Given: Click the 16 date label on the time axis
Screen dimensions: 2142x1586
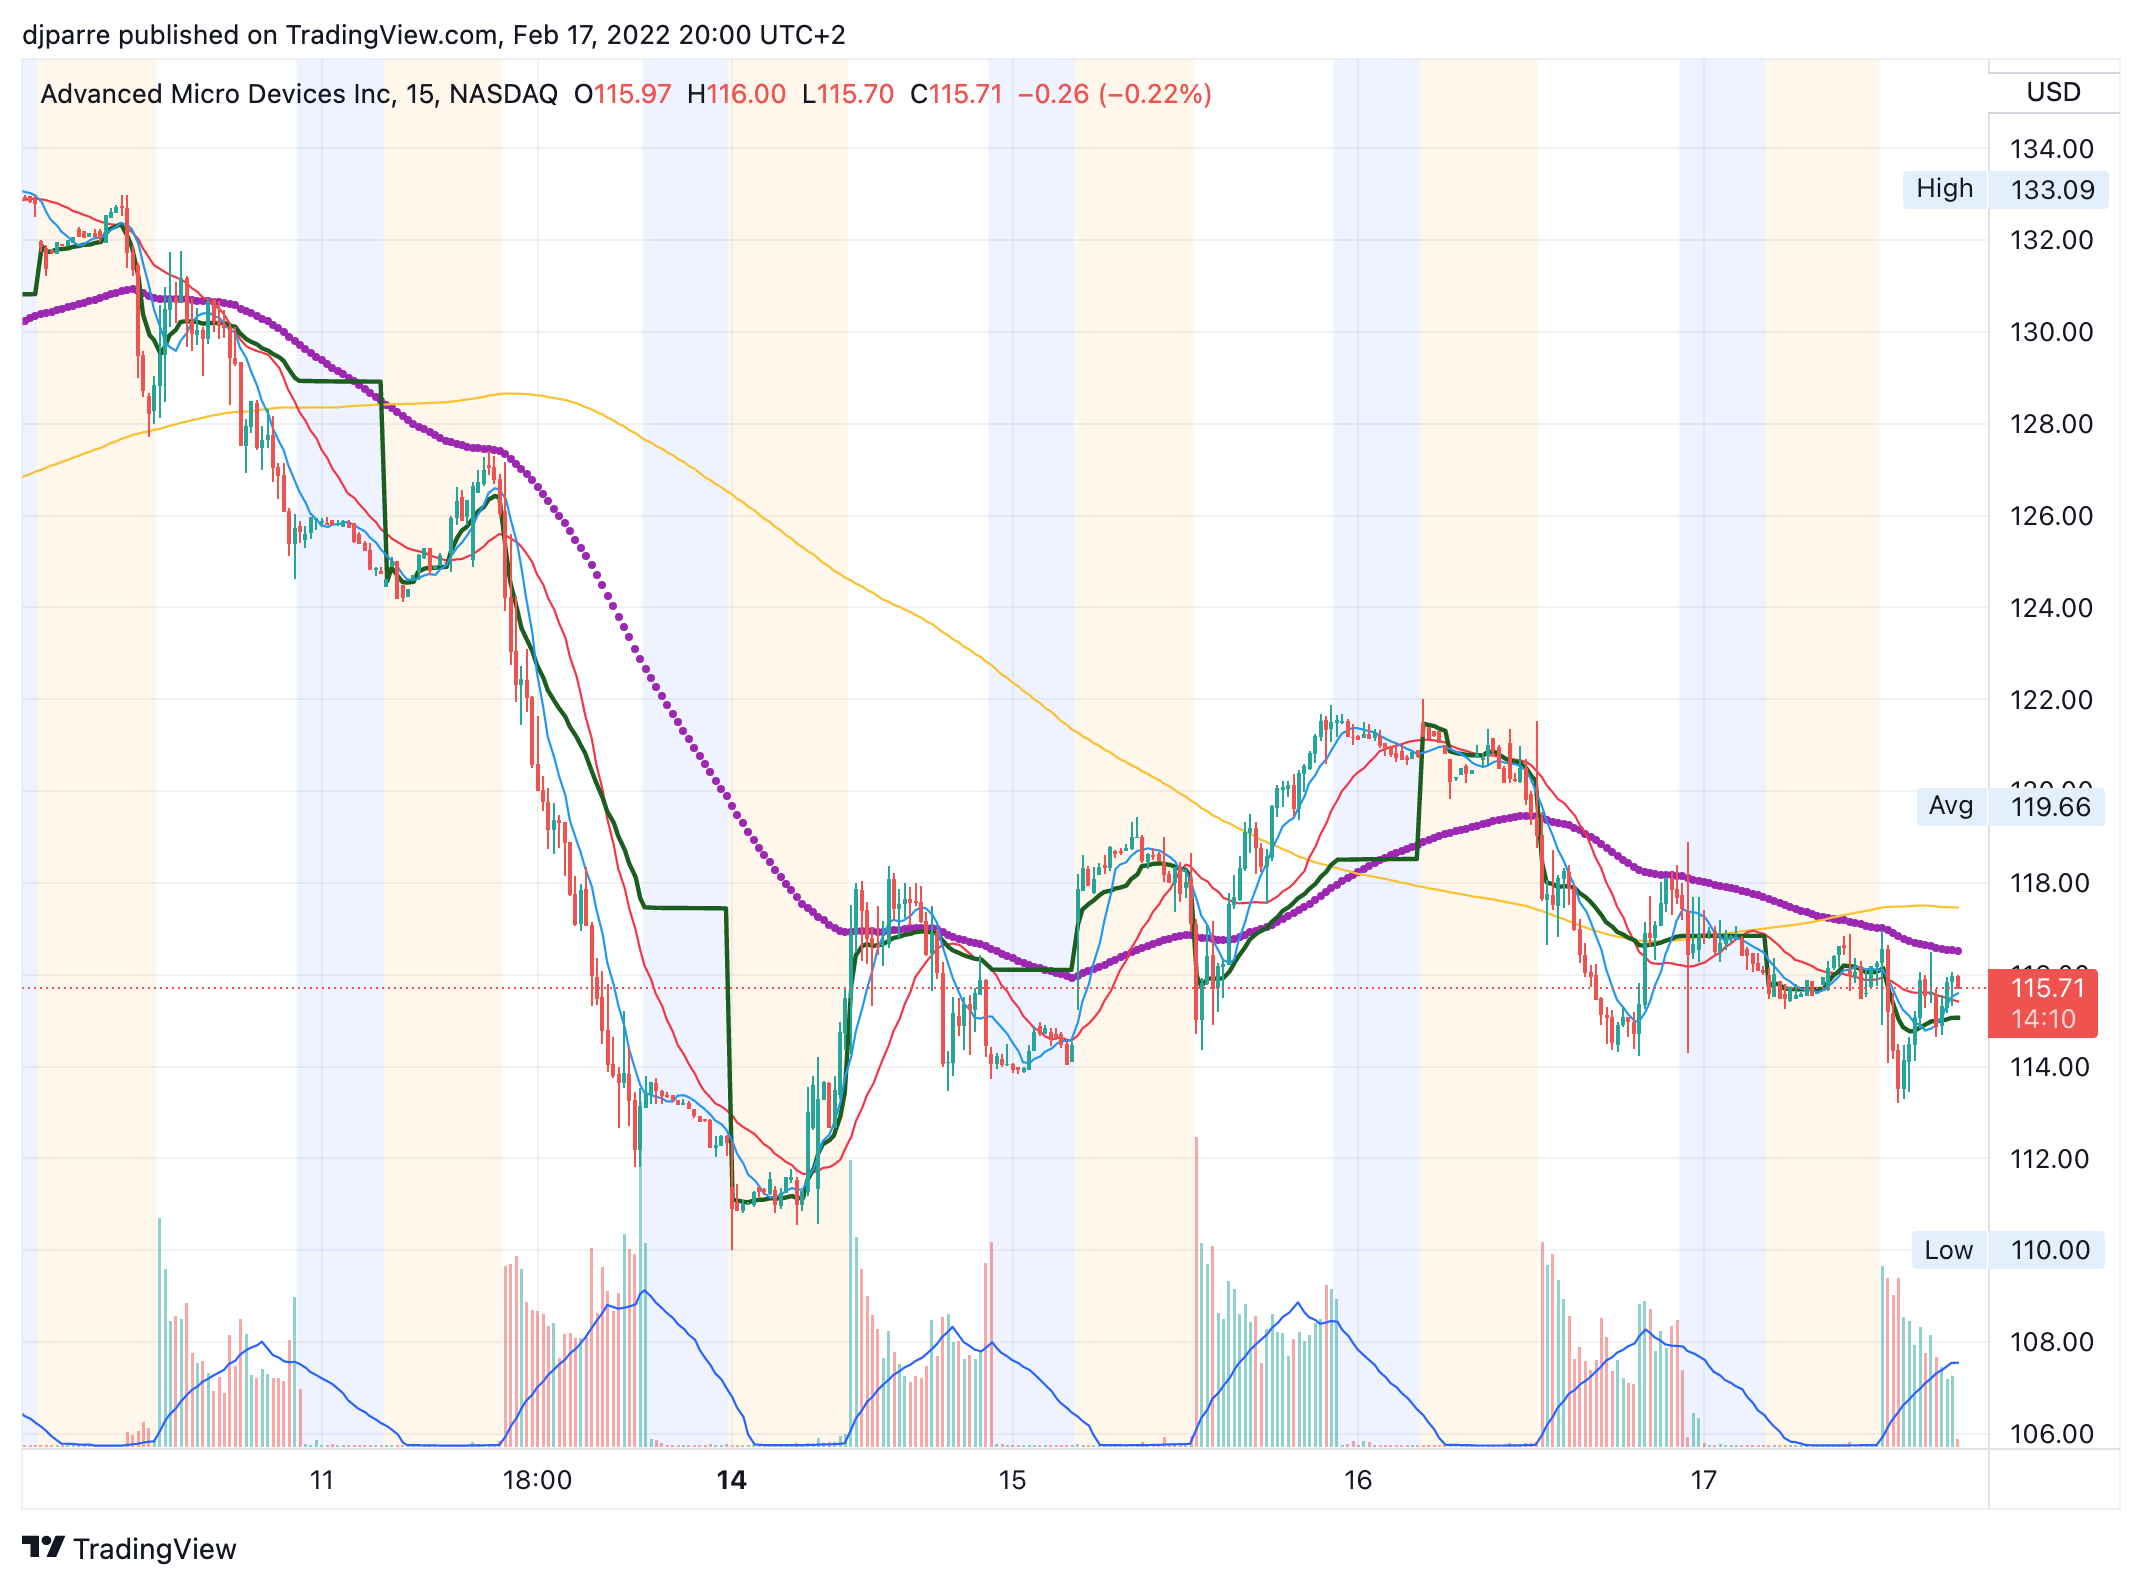Looking at the screenshot, I should click(1357, 1480).
